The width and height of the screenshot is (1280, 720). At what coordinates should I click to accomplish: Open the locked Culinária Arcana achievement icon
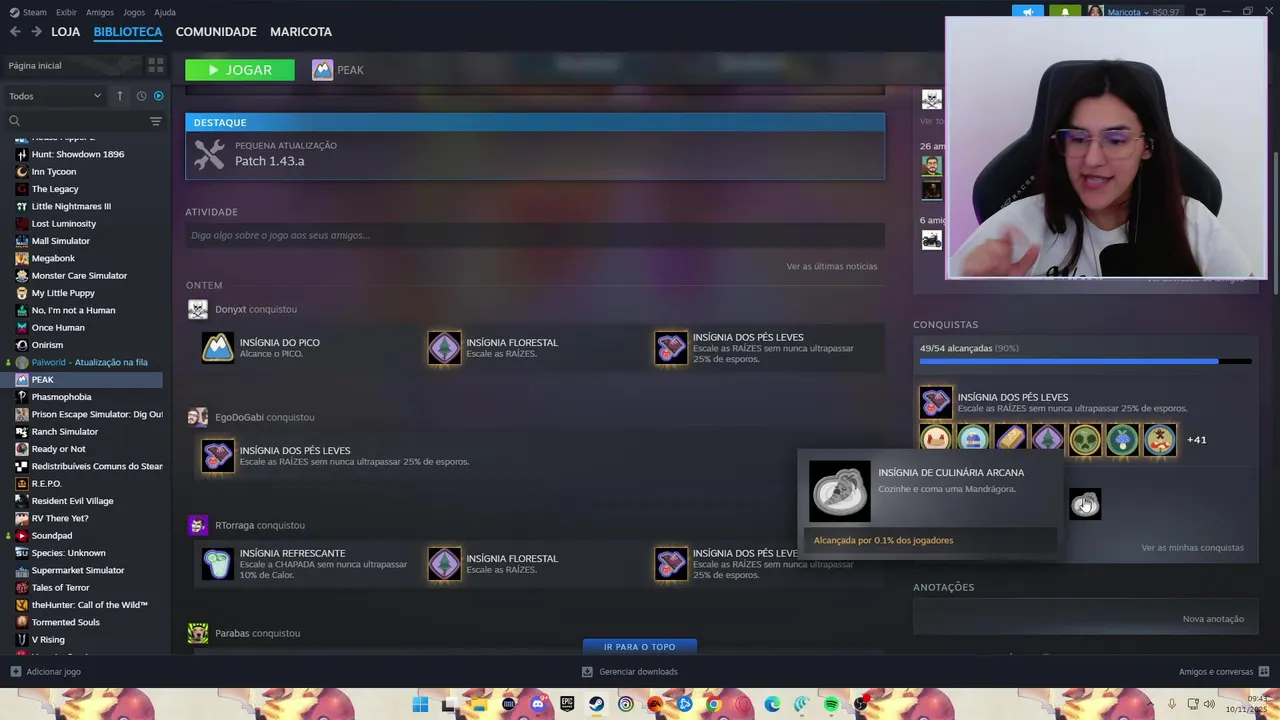(1085, 504)
